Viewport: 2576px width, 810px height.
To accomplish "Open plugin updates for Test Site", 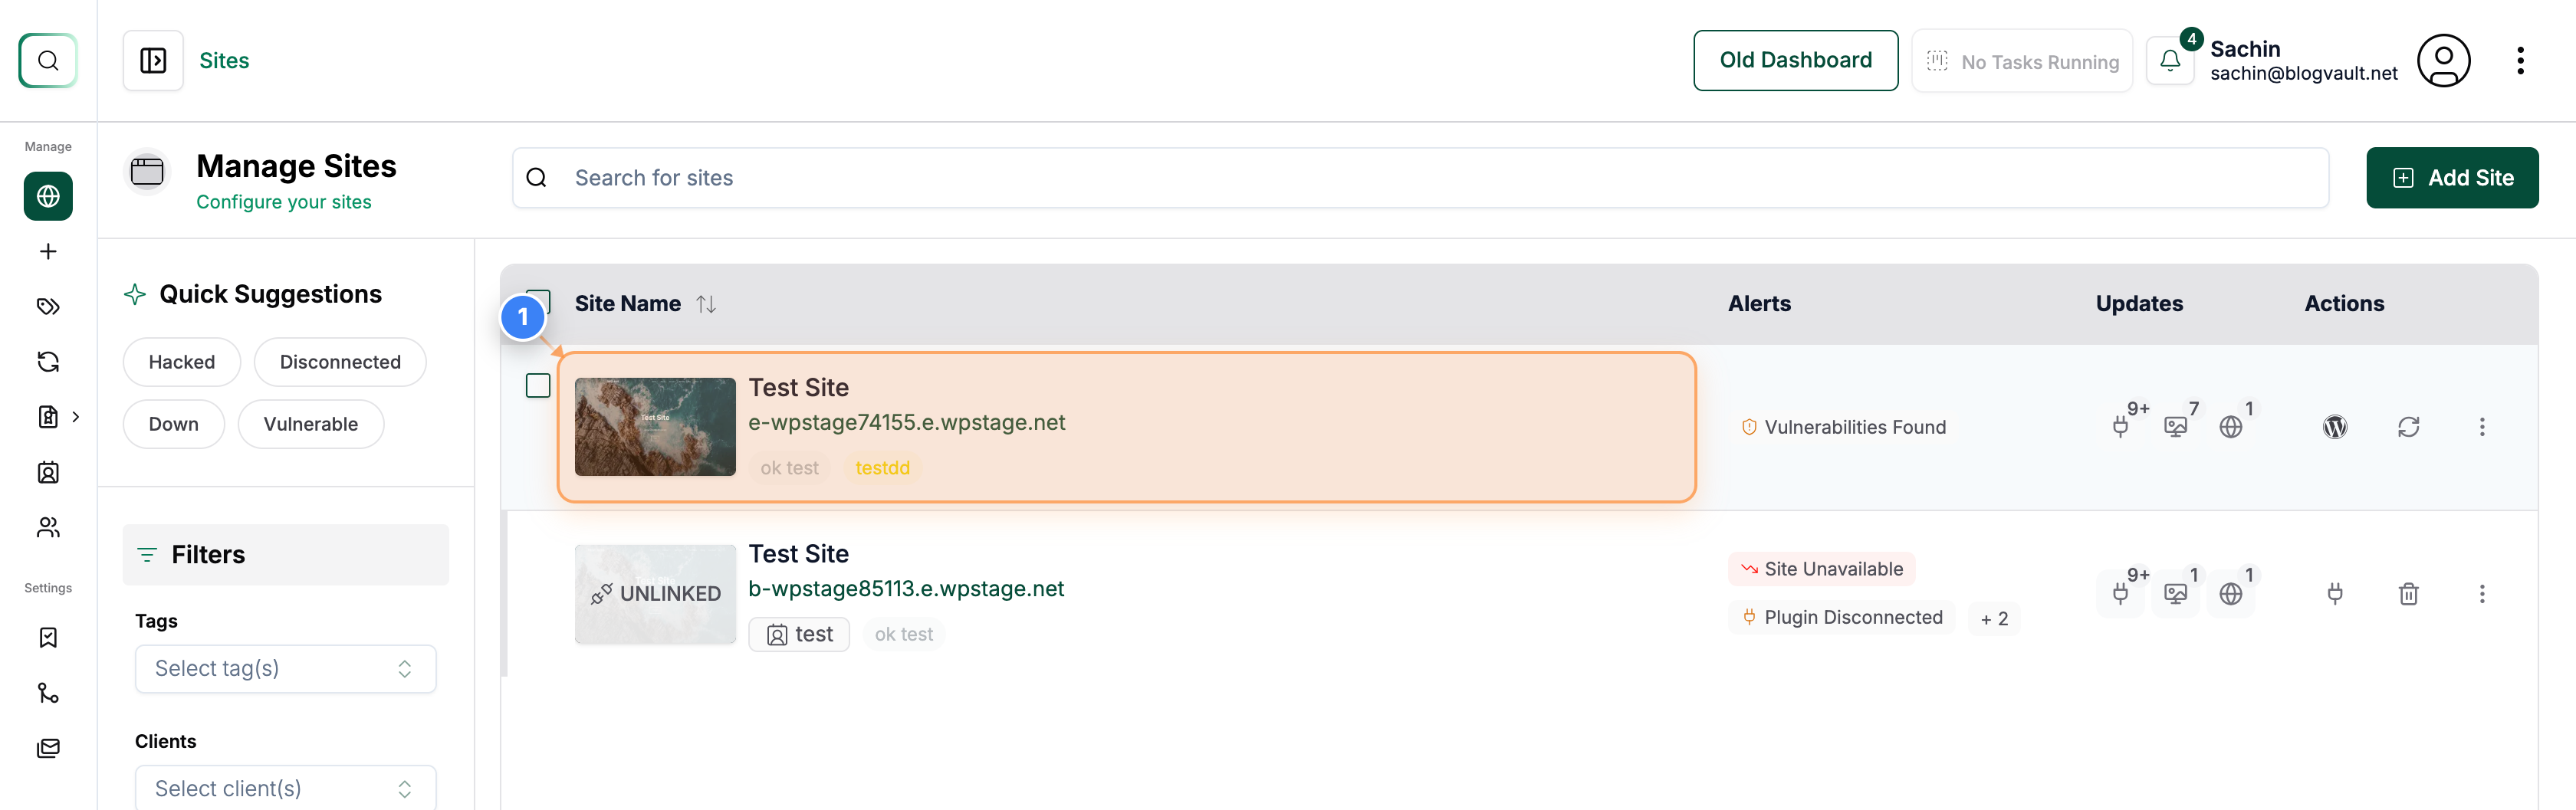I will pyautogui.click(x=2123, y=426).
